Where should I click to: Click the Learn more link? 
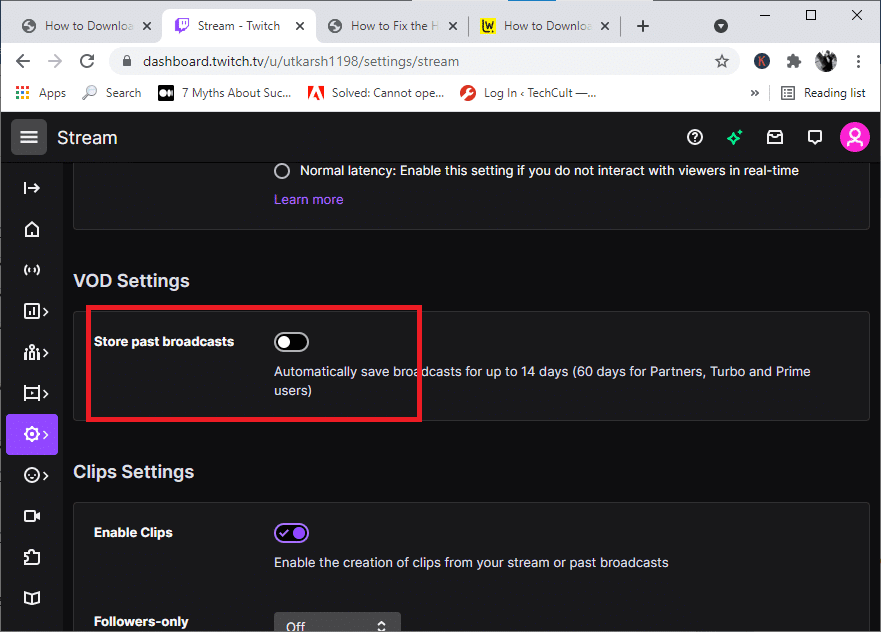click(x=308, y=199)
